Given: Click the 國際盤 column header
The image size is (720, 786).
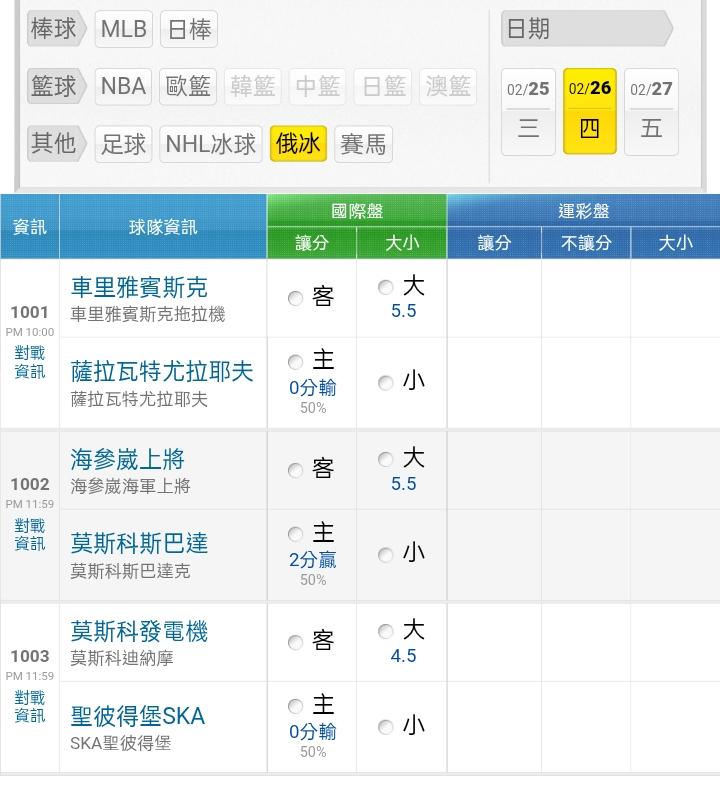Looking at the screenshot, I should tap(356, 211).
